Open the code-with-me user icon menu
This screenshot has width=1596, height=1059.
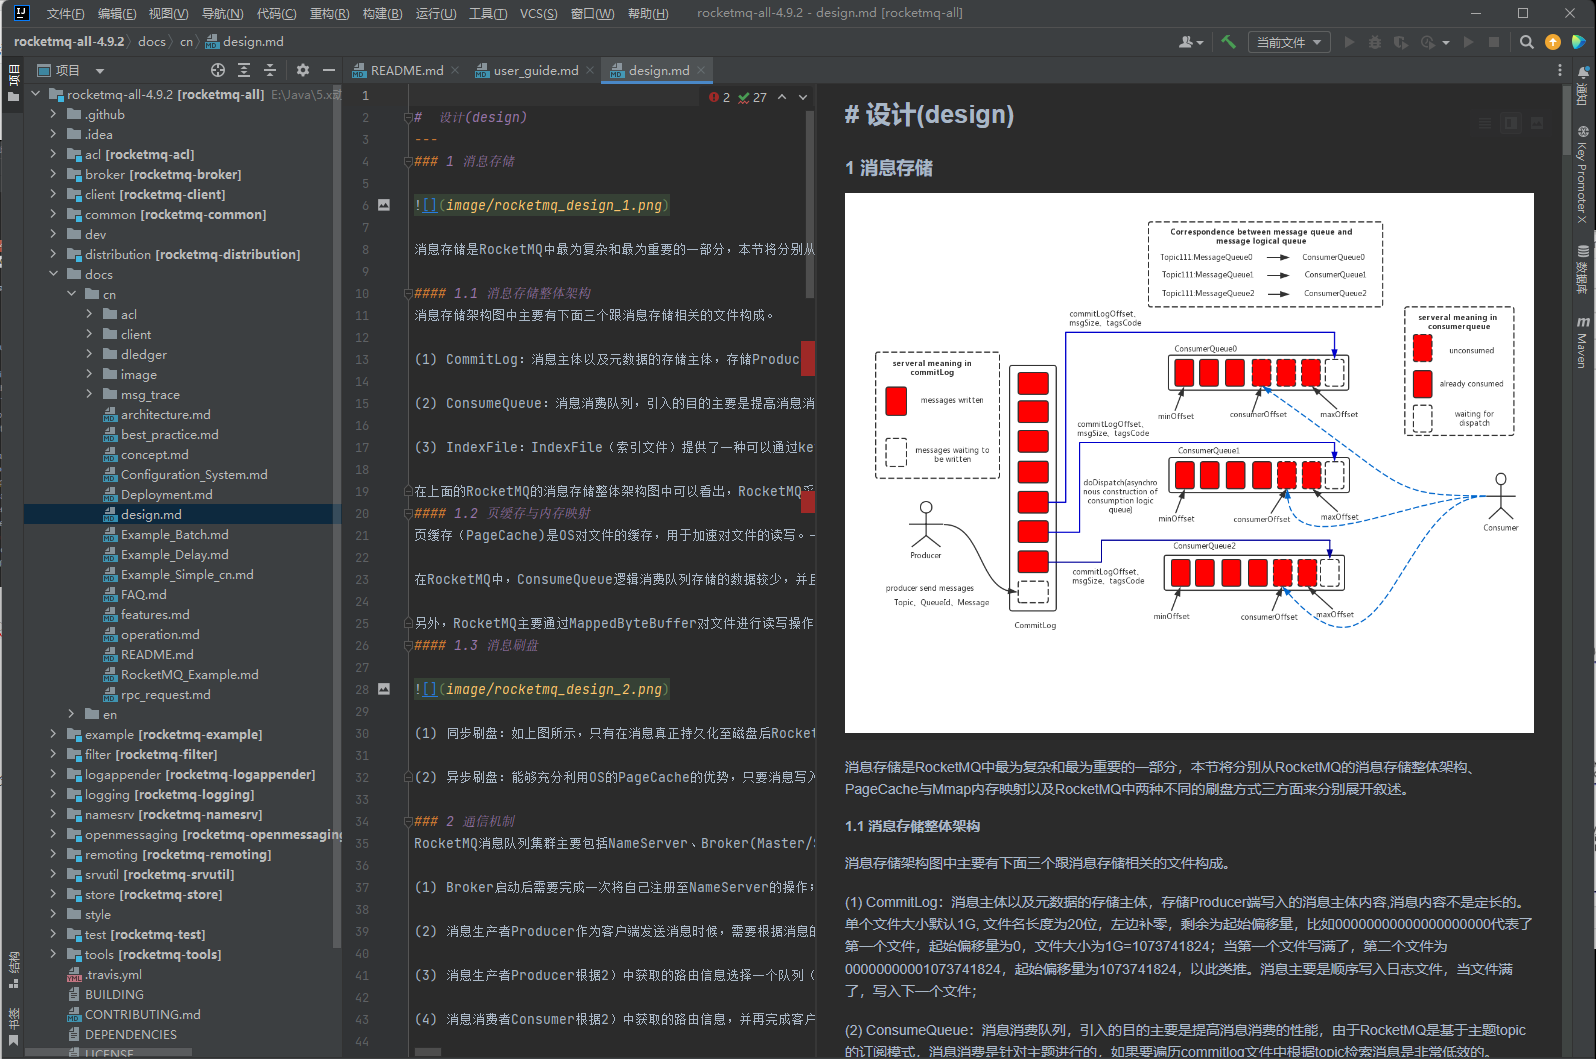1190,42
